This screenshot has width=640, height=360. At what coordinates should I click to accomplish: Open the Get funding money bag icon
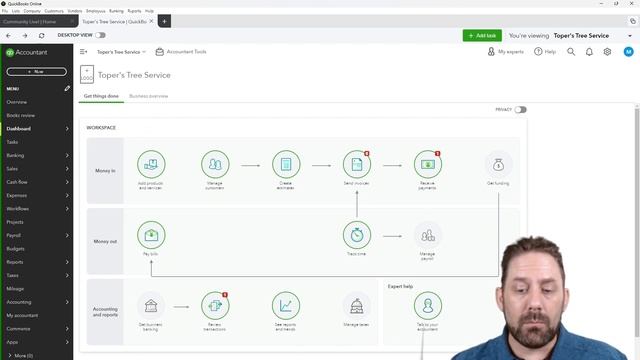(x=498, y=164)
